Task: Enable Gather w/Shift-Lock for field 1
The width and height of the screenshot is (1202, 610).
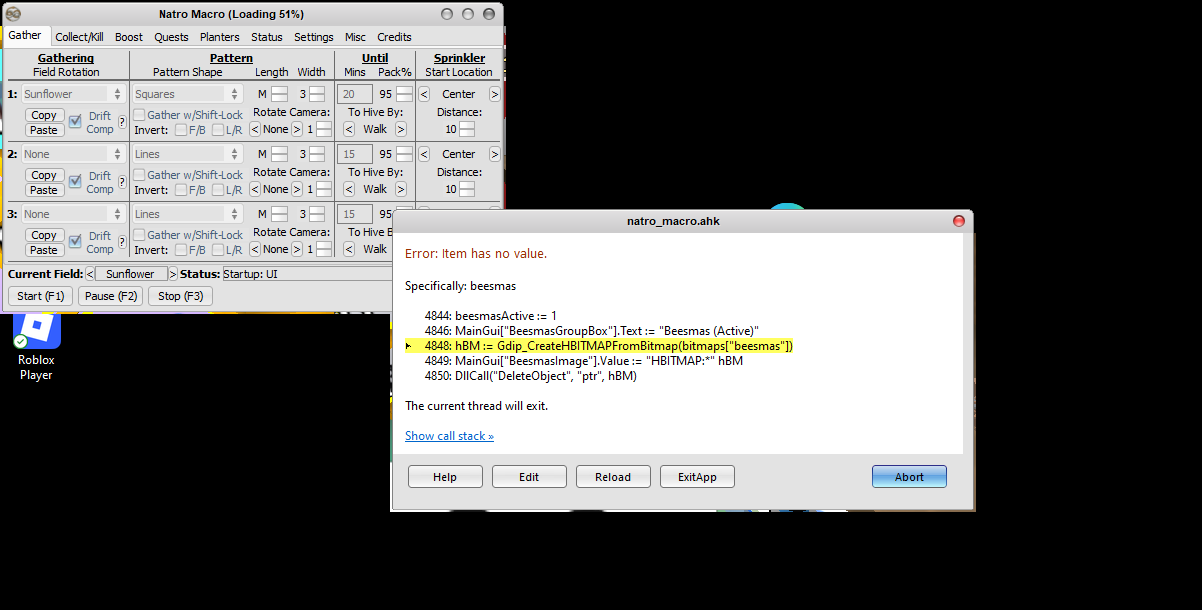Action: (x=140, y=114)
